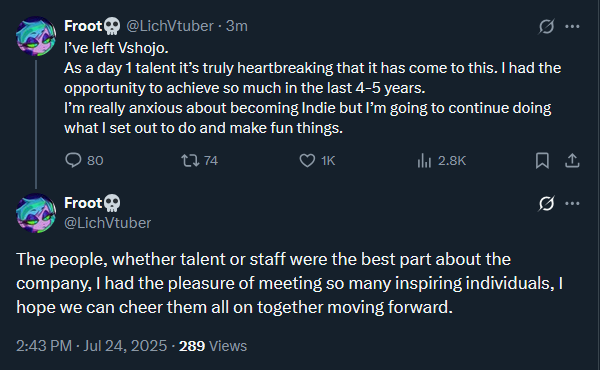Click Grok icon on first tweet
This screenshot has height=370, width=600.
(546, 26)
